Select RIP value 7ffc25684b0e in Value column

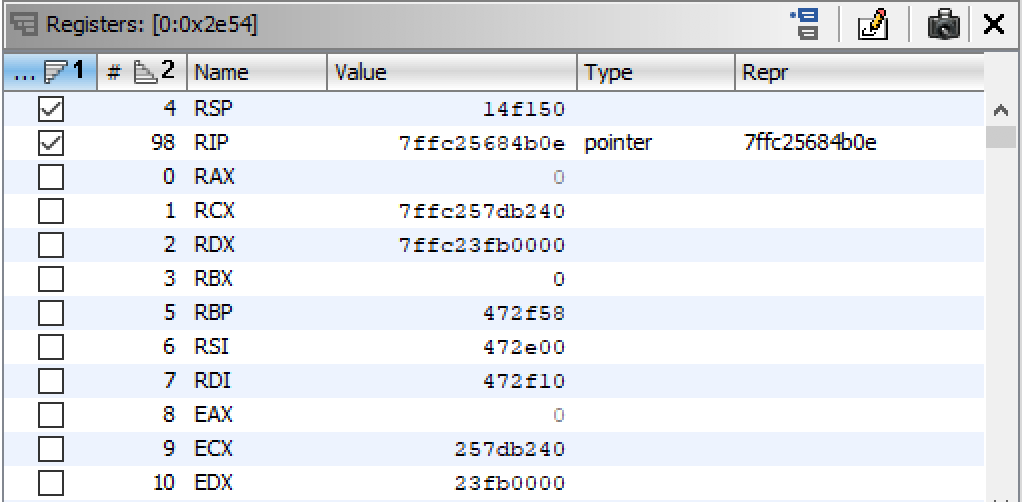pos(482,143)
